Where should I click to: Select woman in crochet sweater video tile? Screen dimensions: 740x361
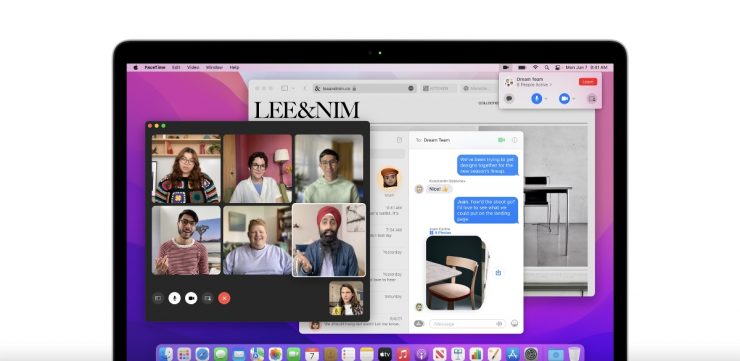(x=186, y=169)
